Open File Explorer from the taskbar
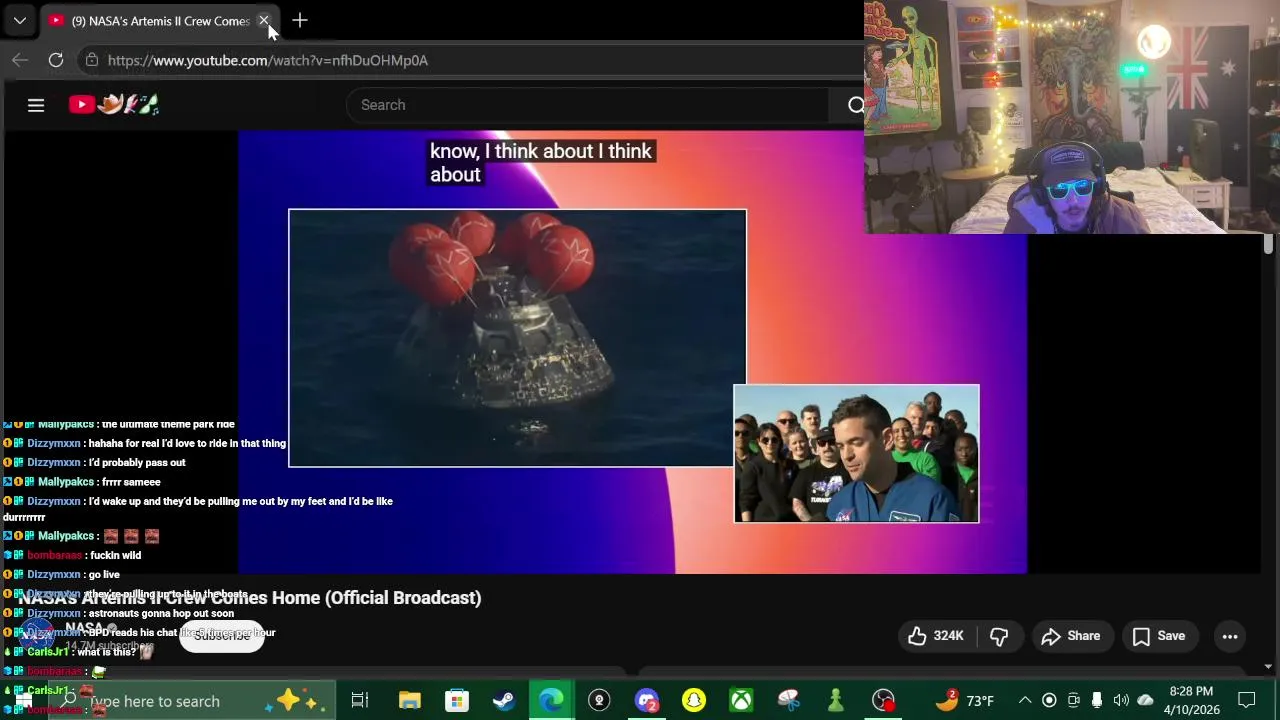This screenshot has width=1280, height=720. (x=409, y=701)
